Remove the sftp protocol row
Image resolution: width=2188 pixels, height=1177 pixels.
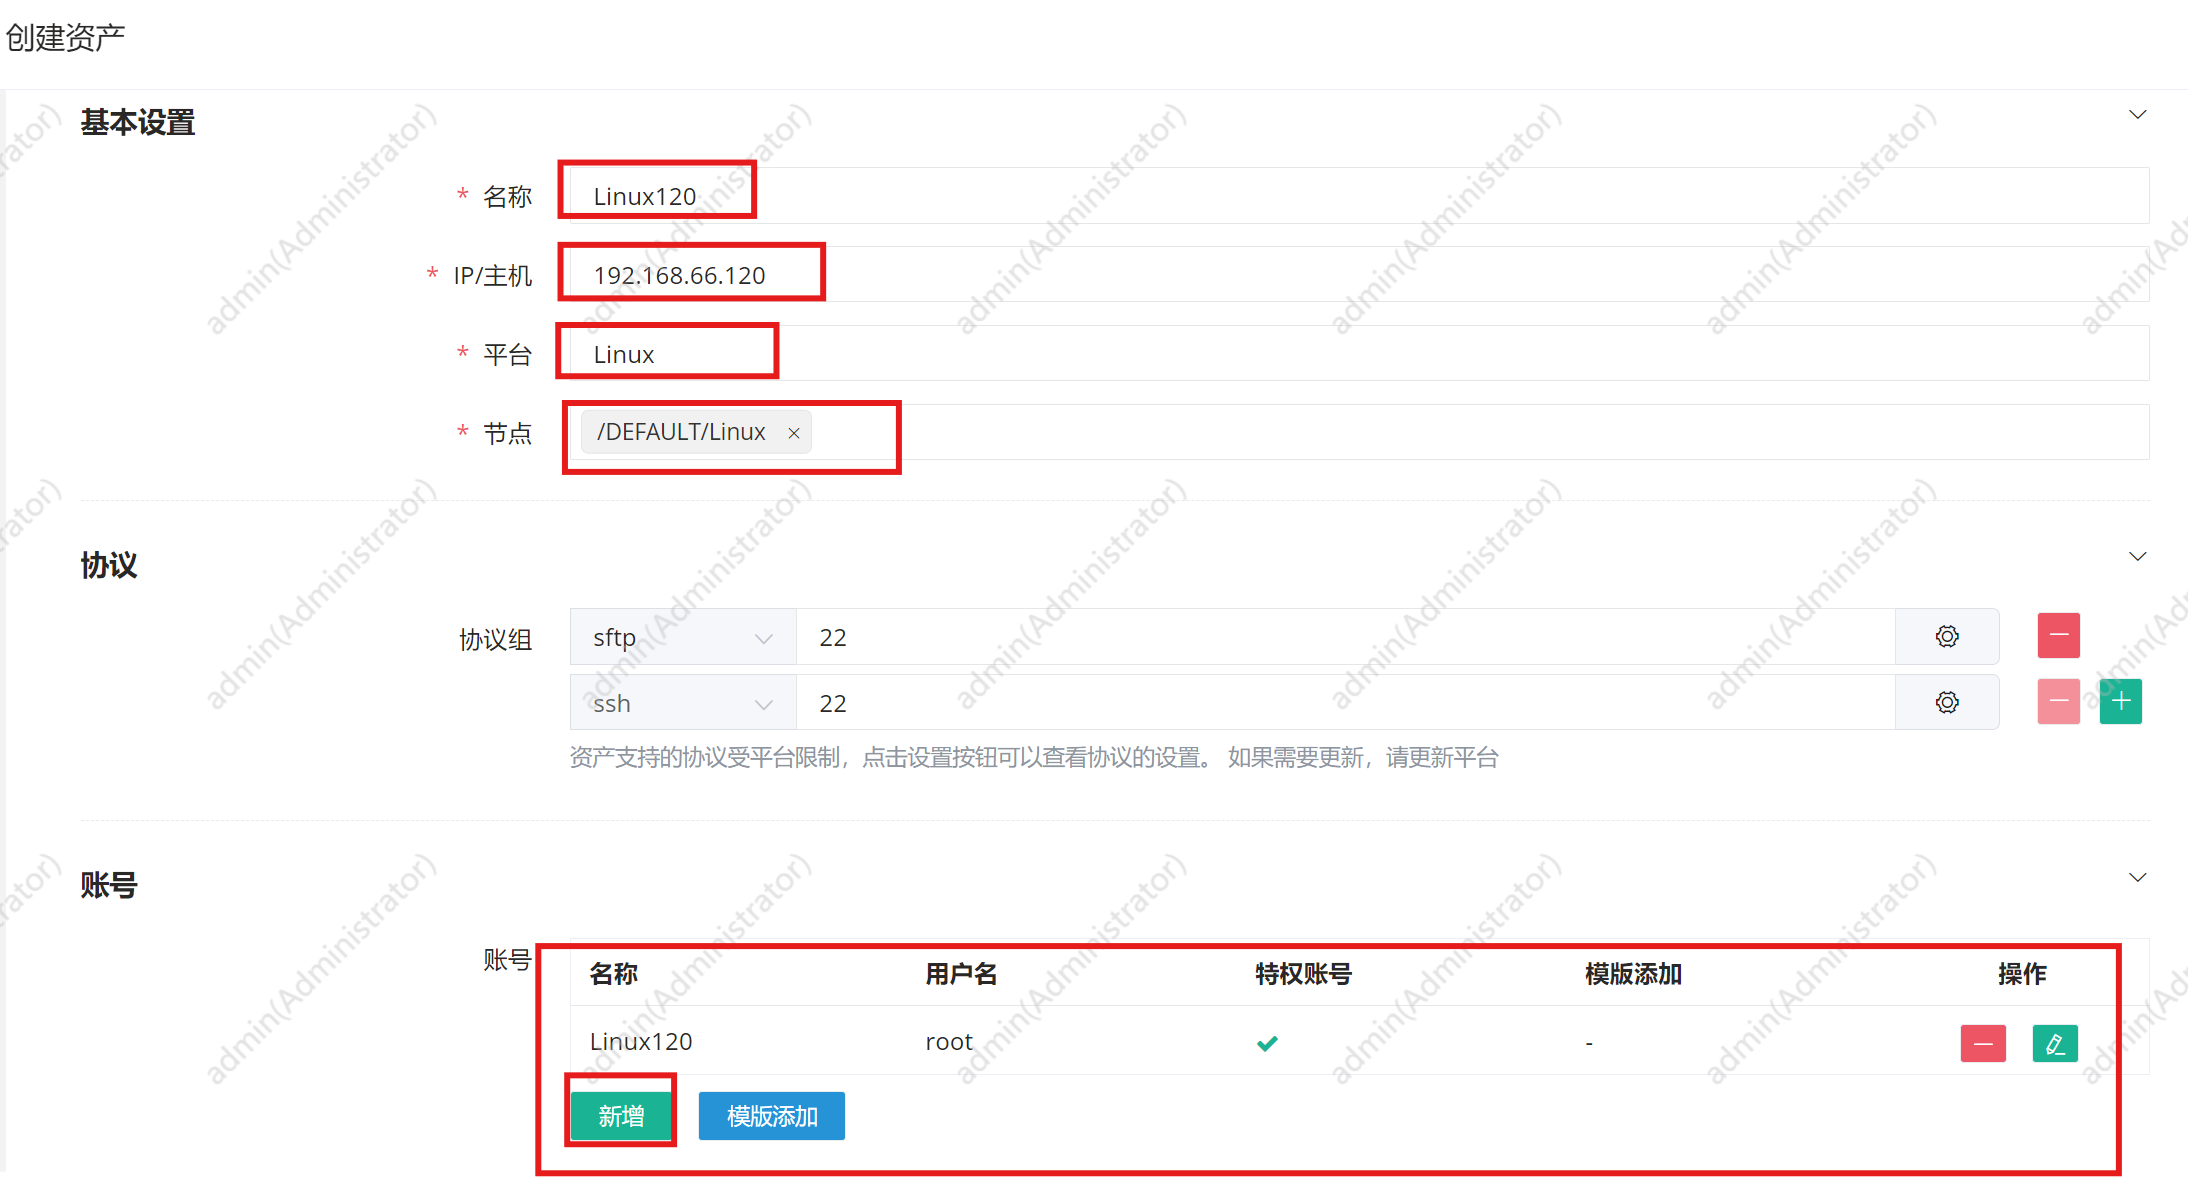point(2058,636)
